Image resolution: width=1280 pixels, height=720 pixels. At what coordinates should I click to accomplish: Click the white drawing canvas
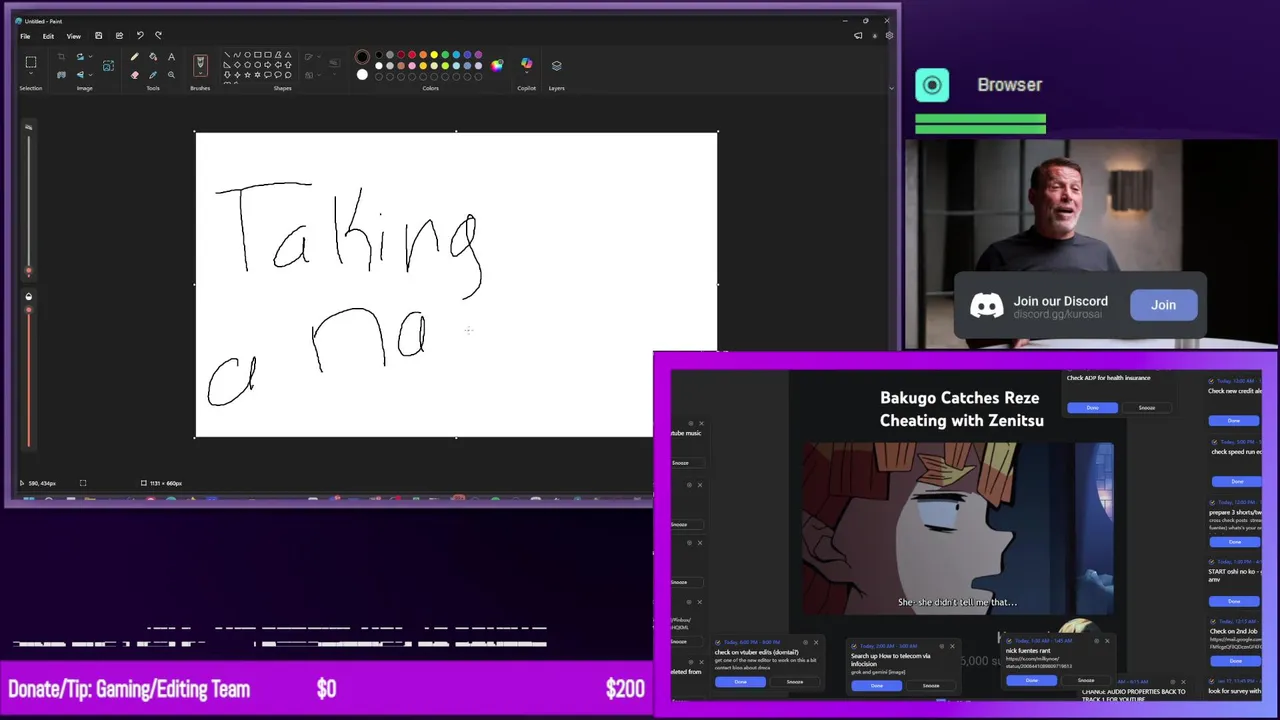tap(456, 284)
